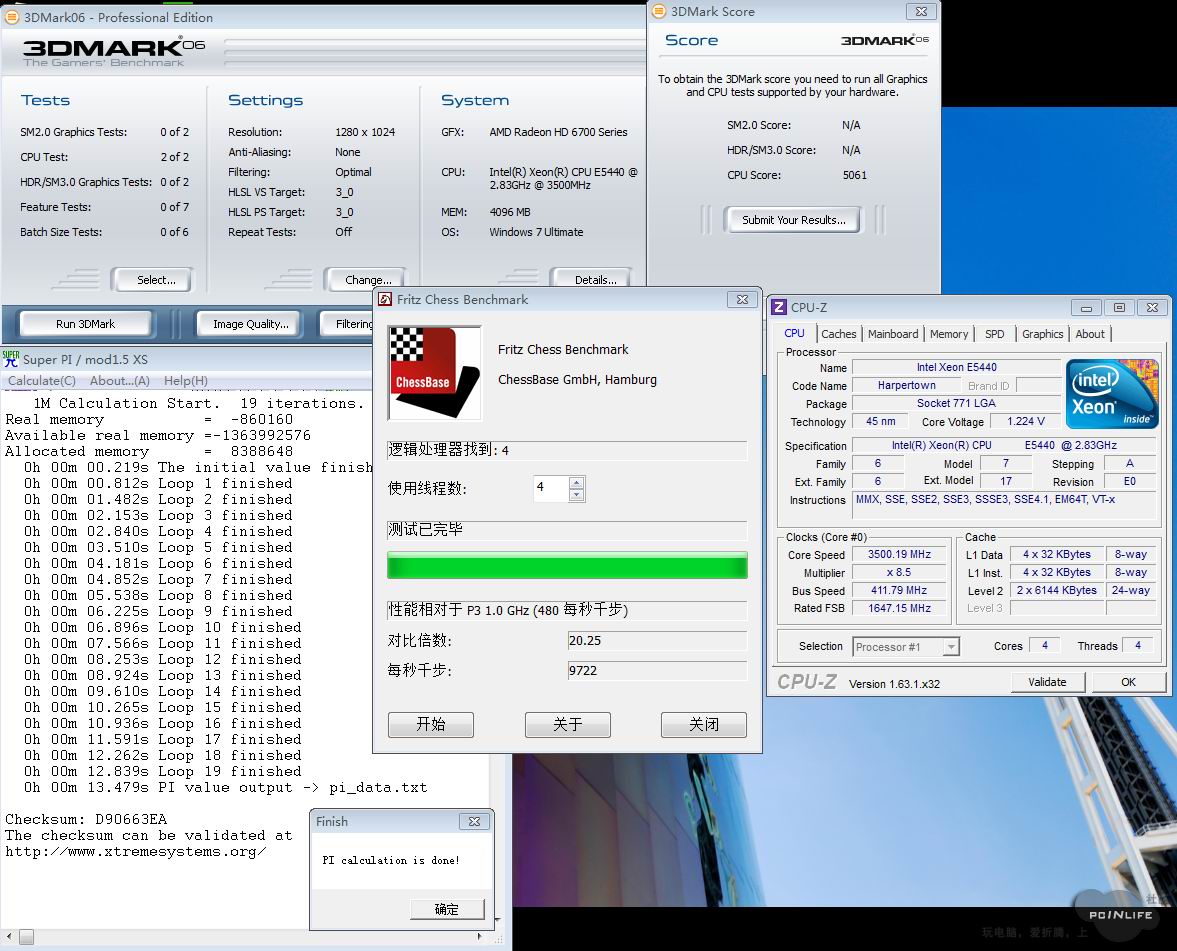Click the Super PI scrollbar left arrow
The width and height of the screenshot is (1177, 951).
[x=9, y=937]
